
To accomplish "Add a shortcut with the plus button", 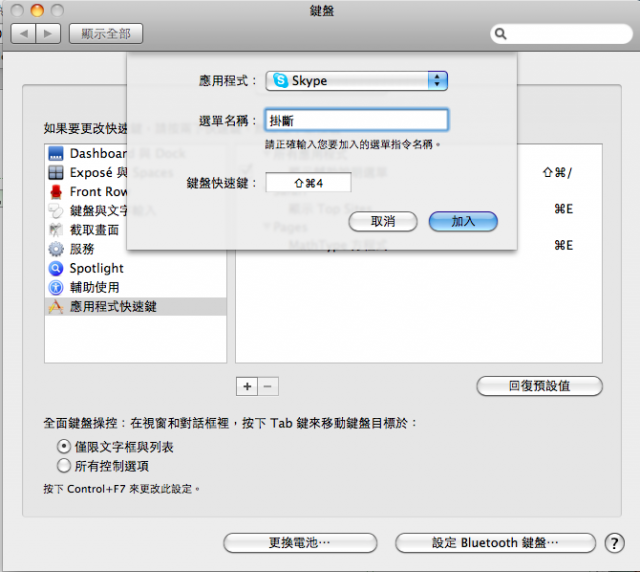I will [x=247, y=386].
